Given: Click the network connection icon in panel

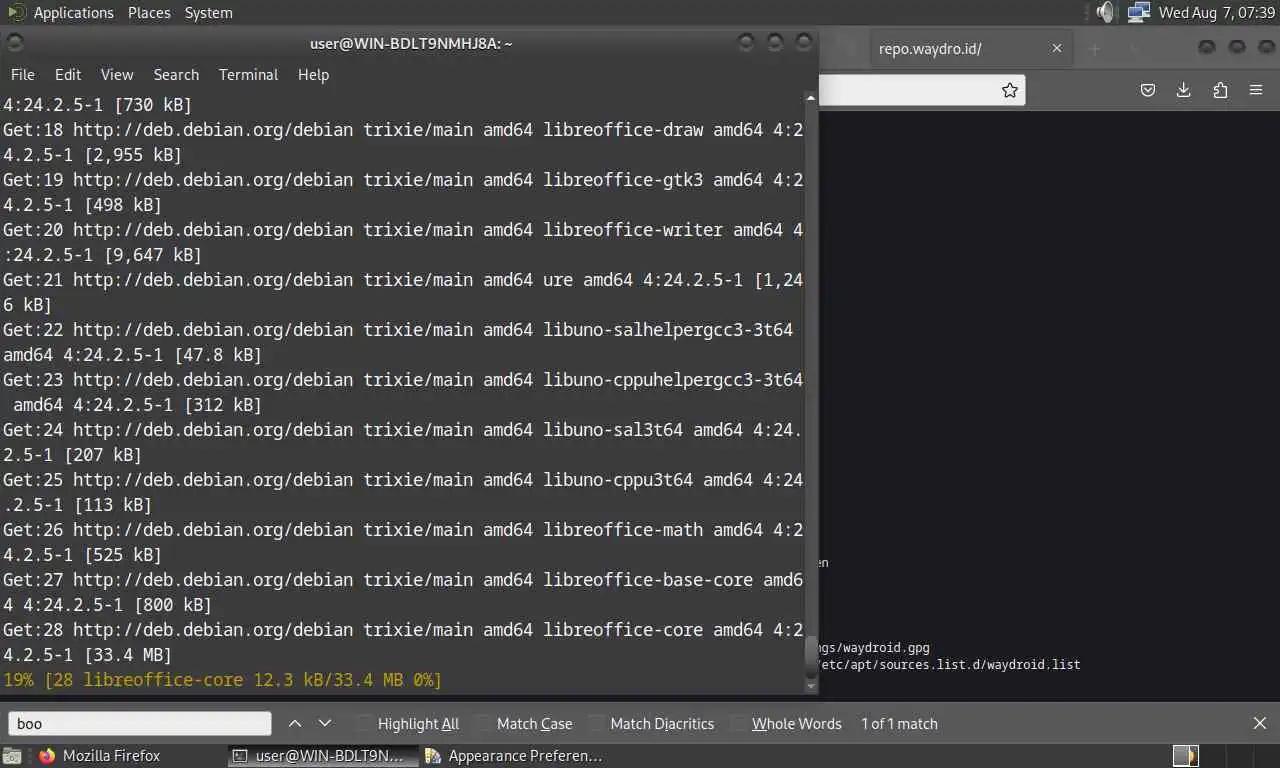Looking at the screenshot, I should [1138, 13].
